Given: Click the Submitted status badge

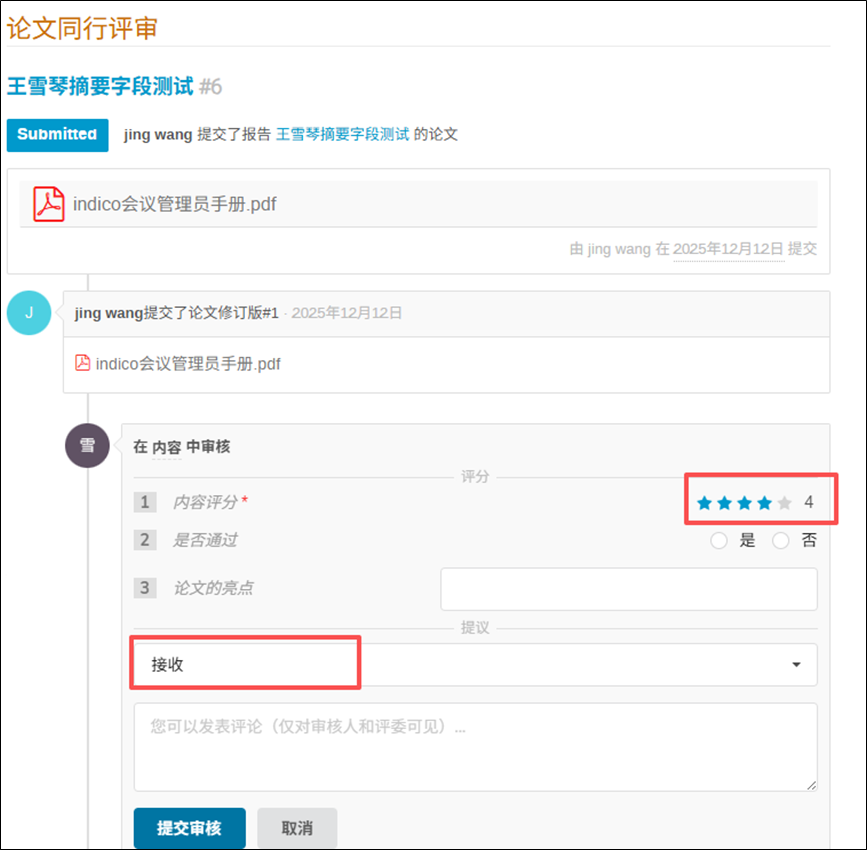Looking at the screenshot, I should (x=57, y=134).
